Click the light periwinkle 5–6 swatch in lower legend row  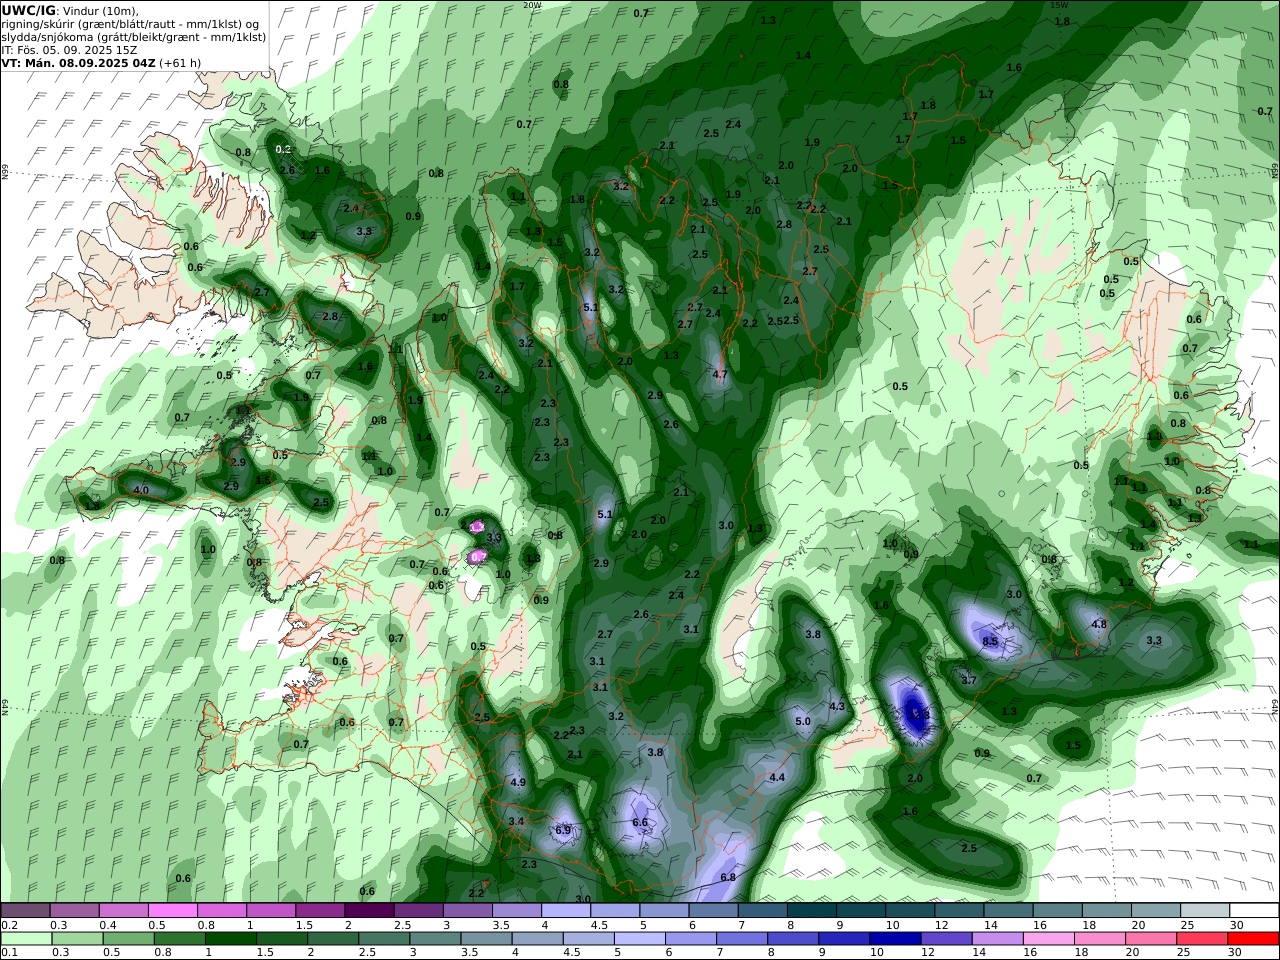pyautogui.click(x=639, y=939)
